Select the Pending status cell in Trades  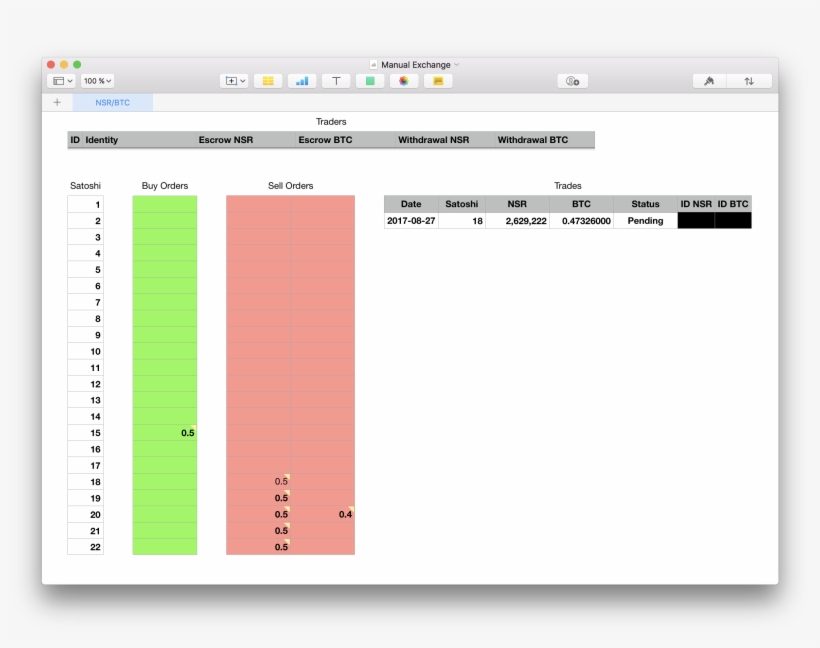(645, 221)
